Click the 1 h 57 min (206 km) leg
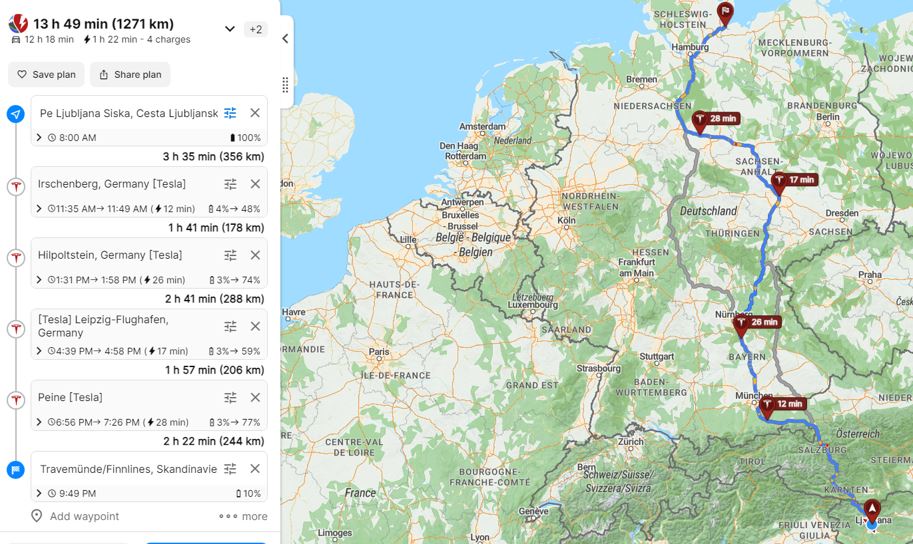The image size is (913, 544). [214, 369]
